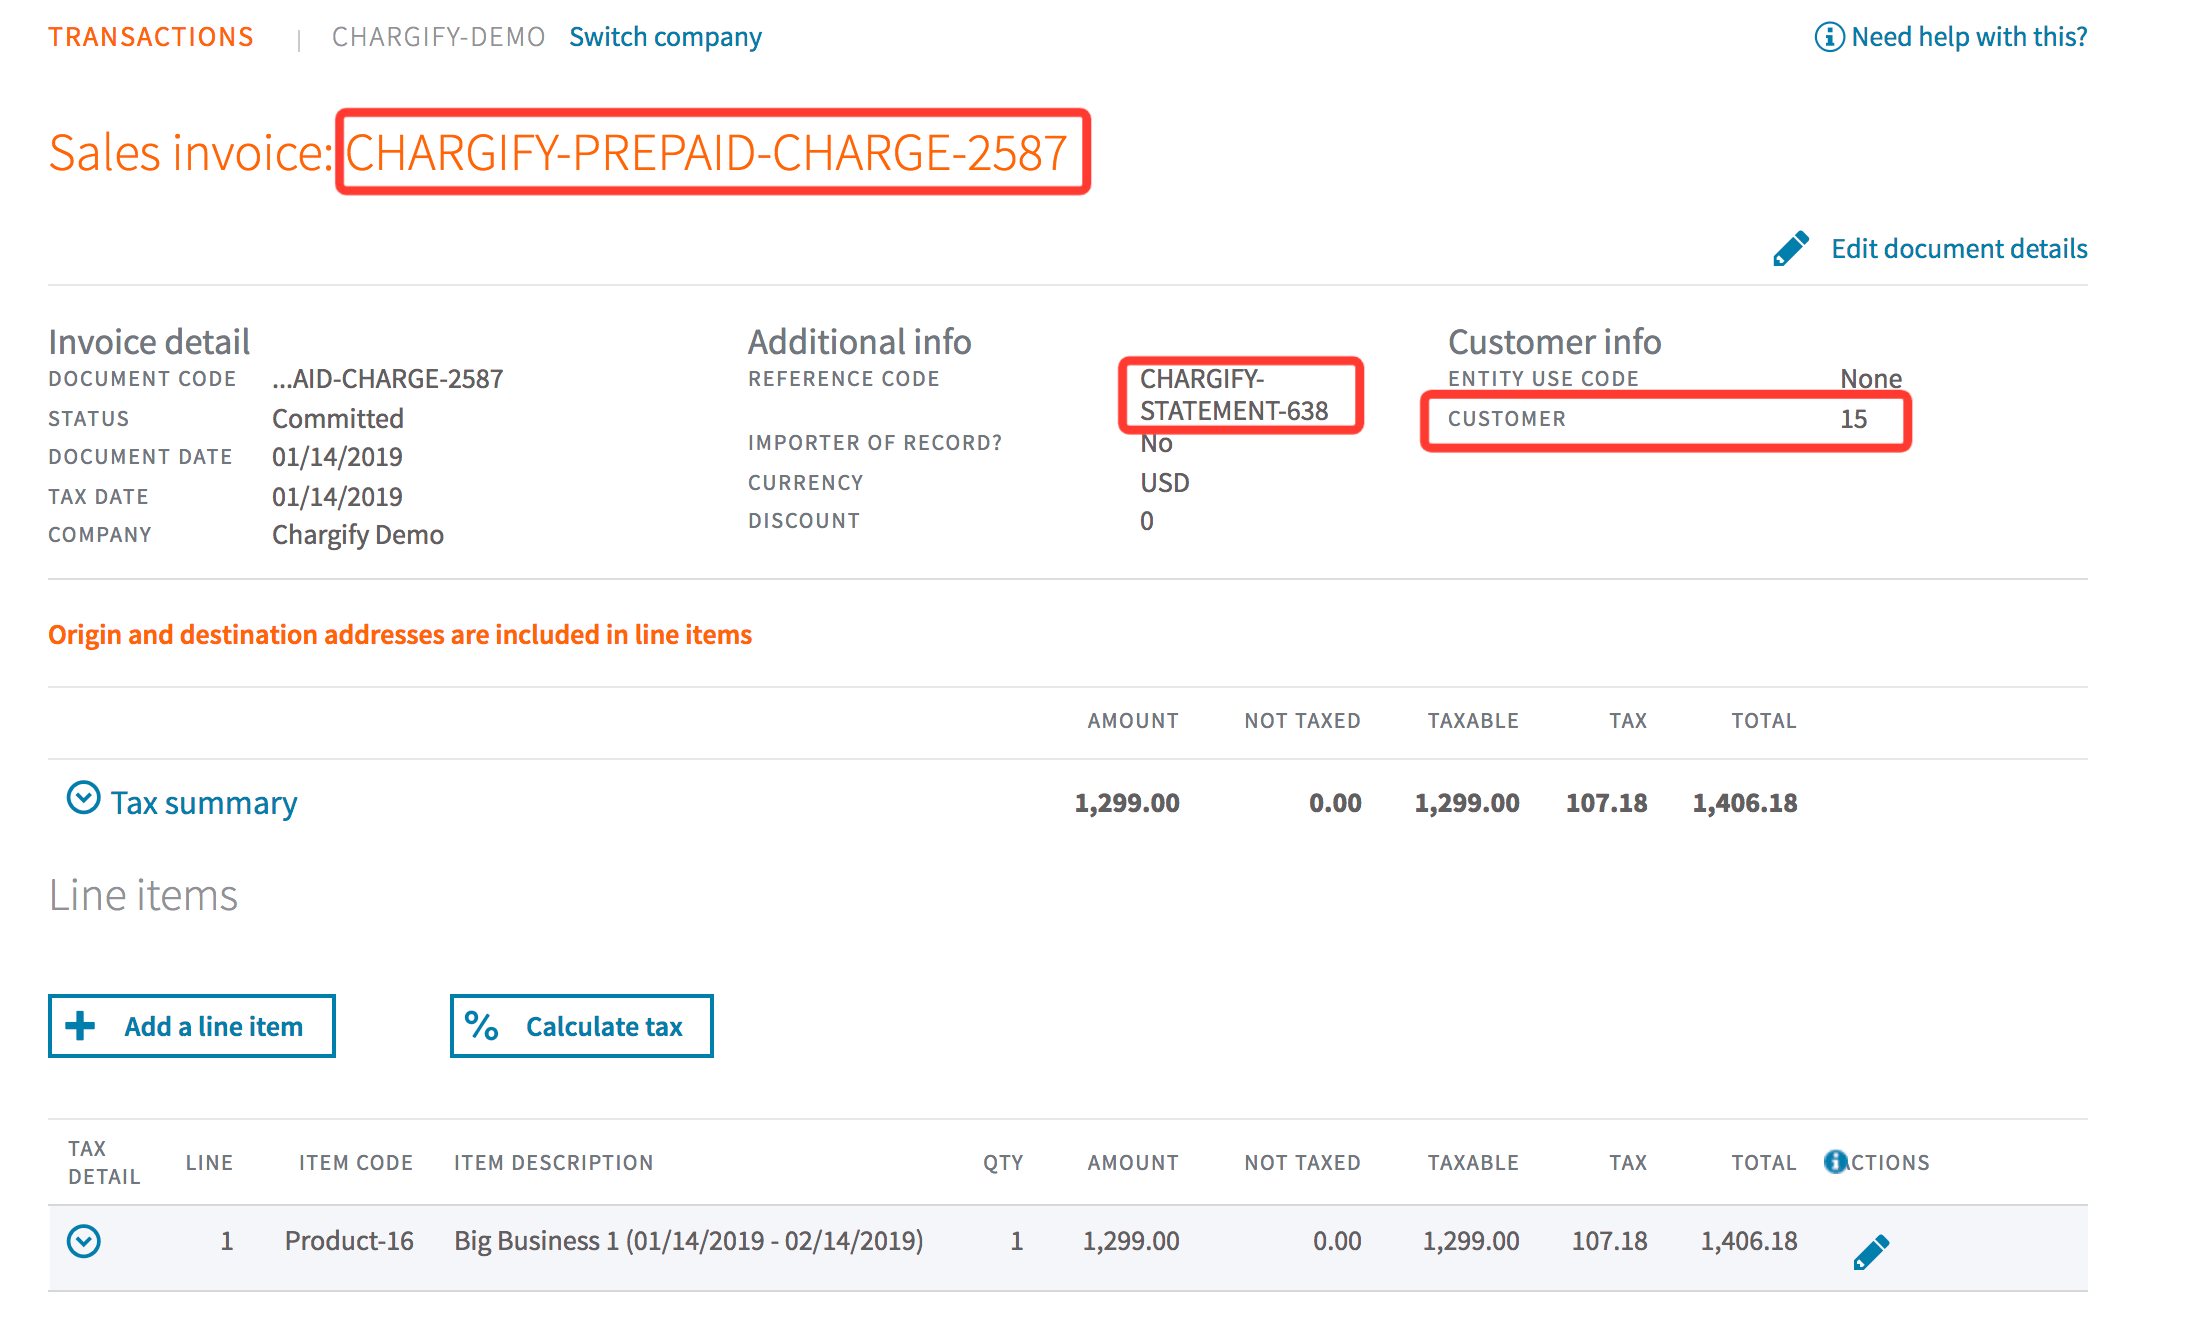Screen dimensions: 2189x1343
Task: Click the plus icon in Add a line item
Action: click(x=80, y=1026)
